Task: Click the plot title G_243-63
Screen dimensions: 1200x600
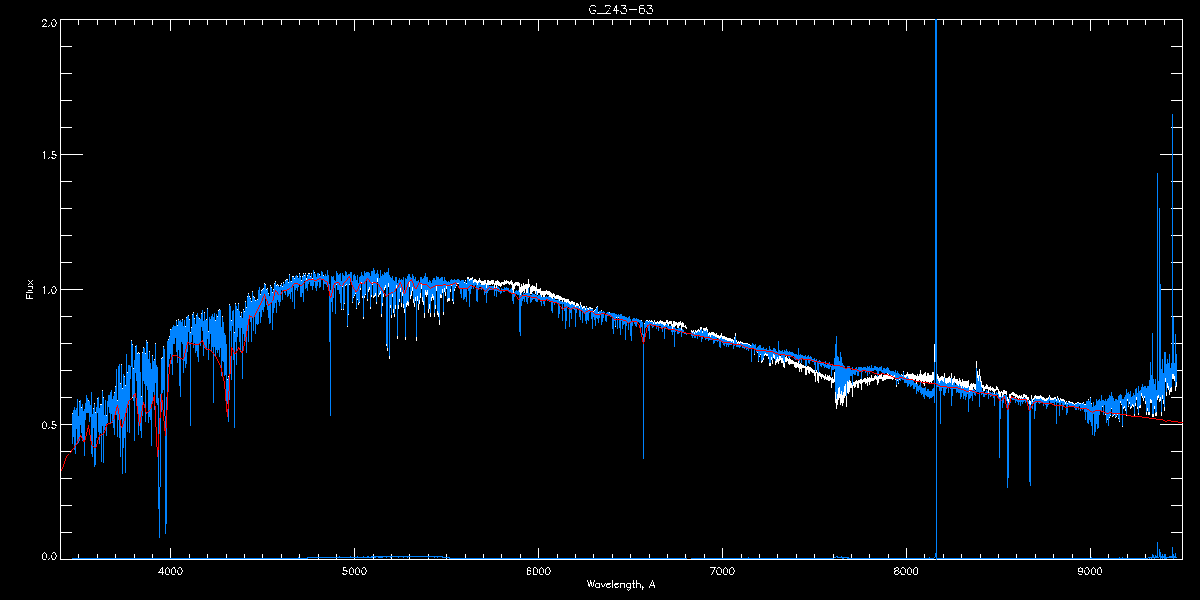Action: tap(620, 9)
